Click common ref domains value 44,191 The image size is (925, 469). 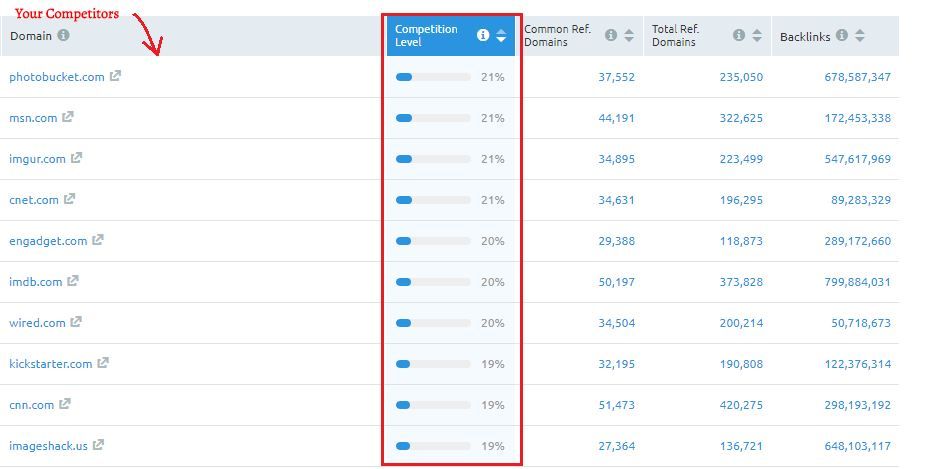click(616, 118)
